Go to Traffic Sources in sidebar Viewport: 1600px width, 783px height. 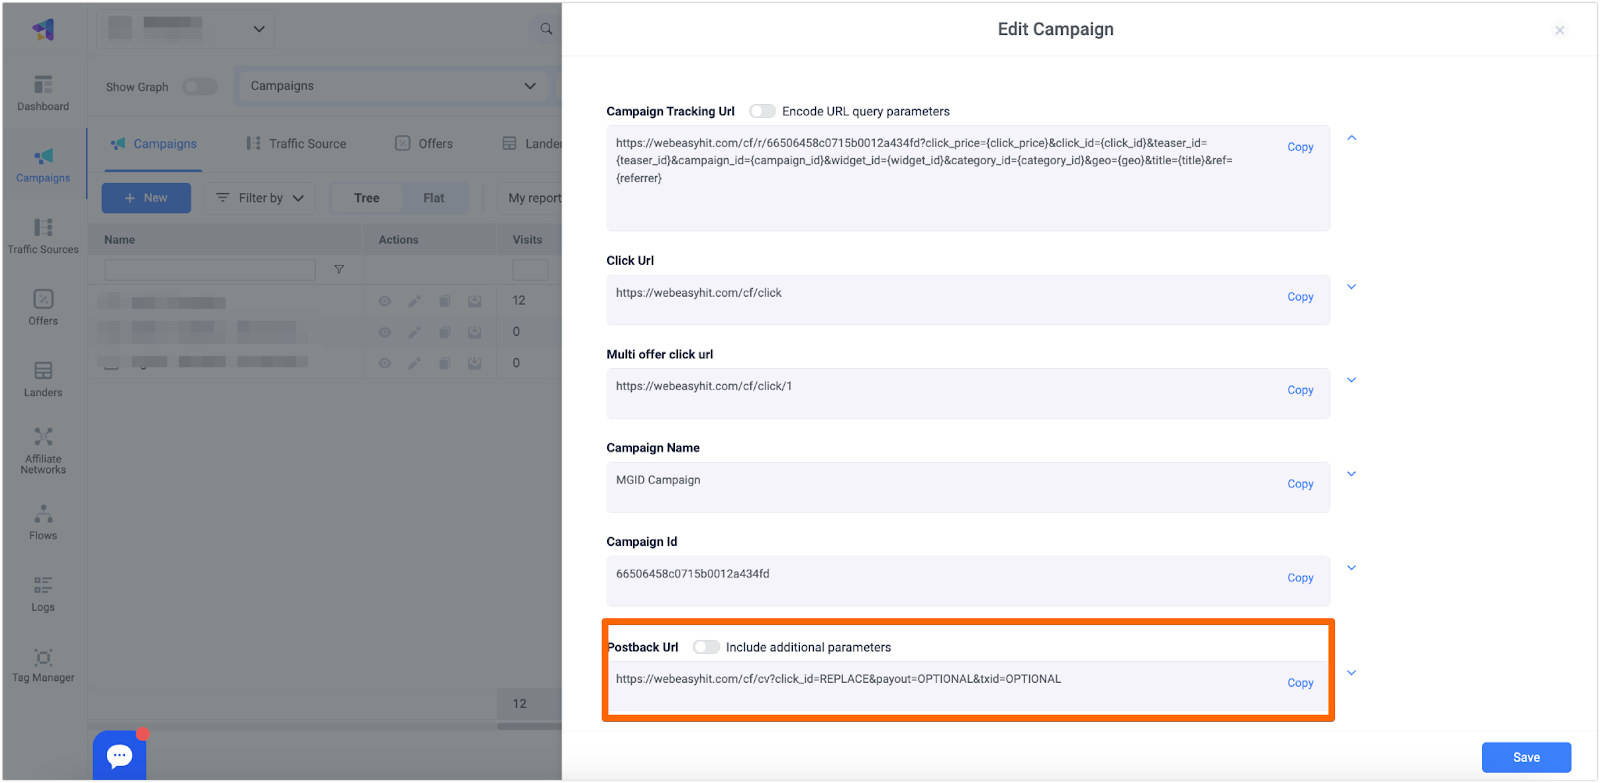point(43,236)
